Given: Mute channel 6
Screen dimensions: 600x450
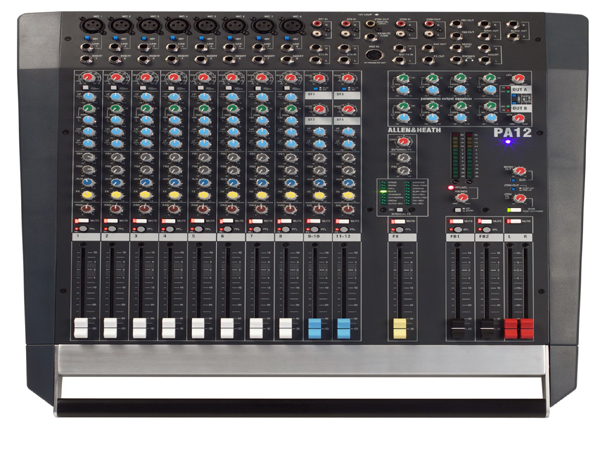Looking at the screenshot, I should click(x=227, y=221).
